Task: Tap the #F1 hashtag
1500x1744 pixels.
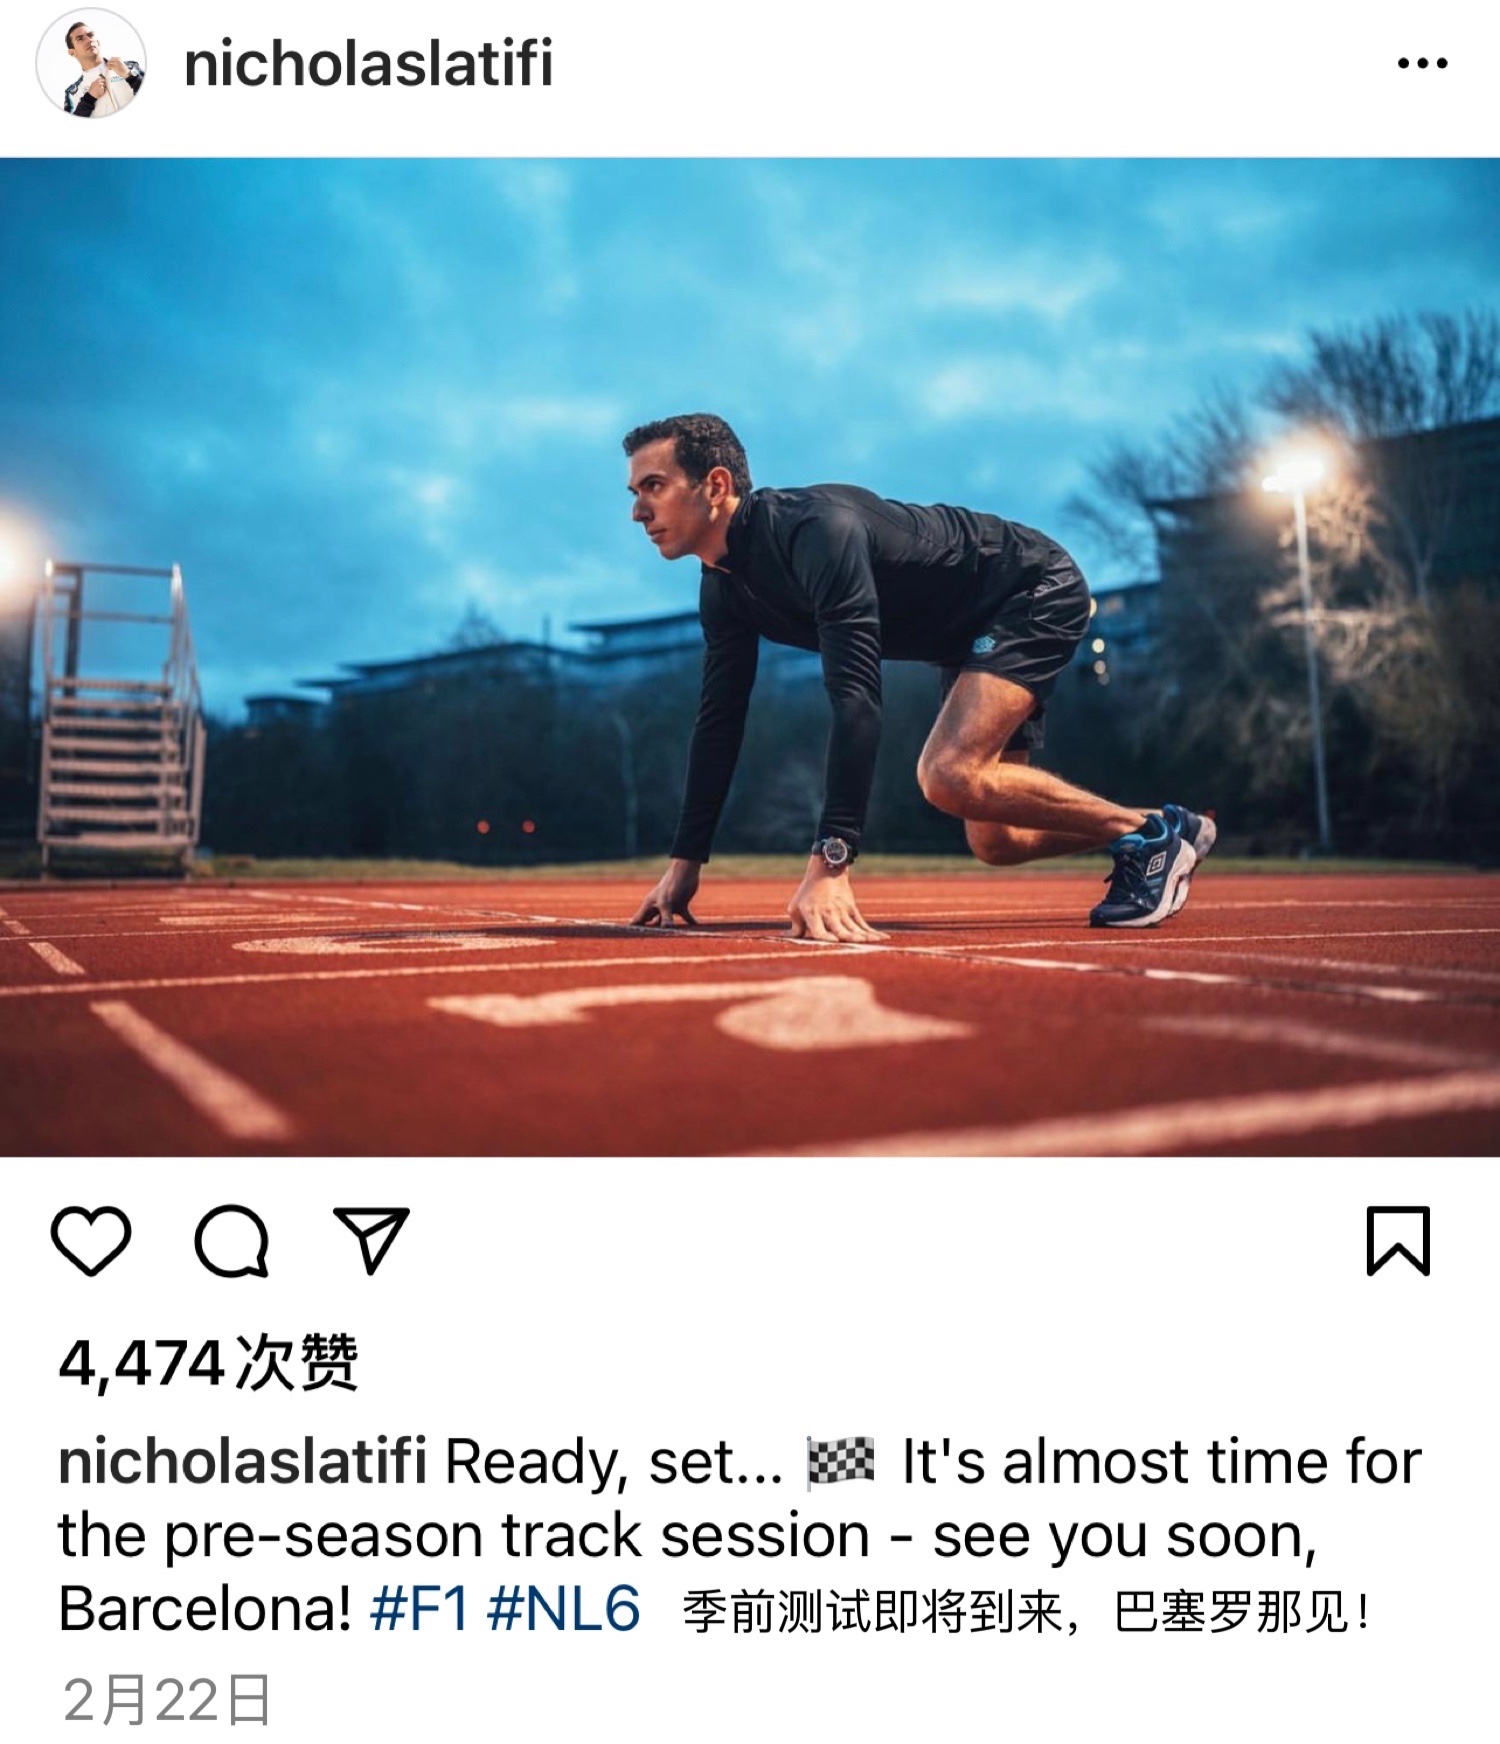Action: coord(419,1609)
